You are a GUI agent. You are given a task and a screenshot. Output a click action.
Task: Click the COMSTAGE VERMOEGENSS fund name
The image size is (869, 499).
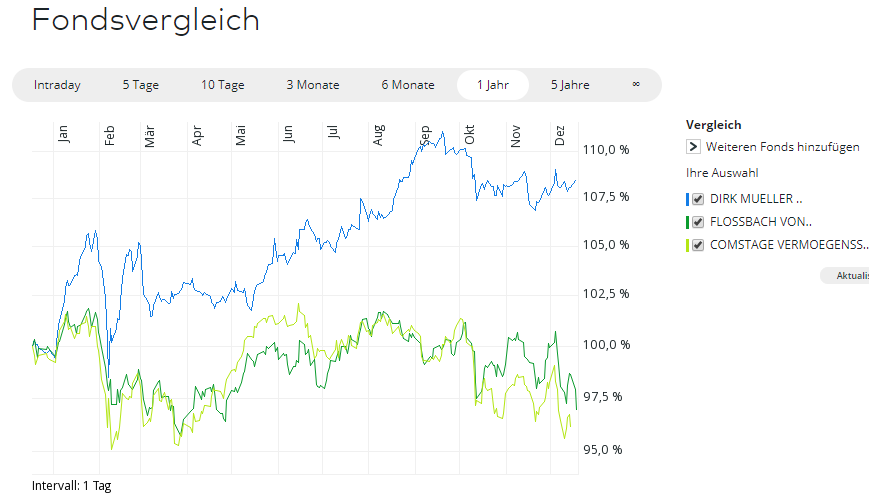(x=788, y=245)
